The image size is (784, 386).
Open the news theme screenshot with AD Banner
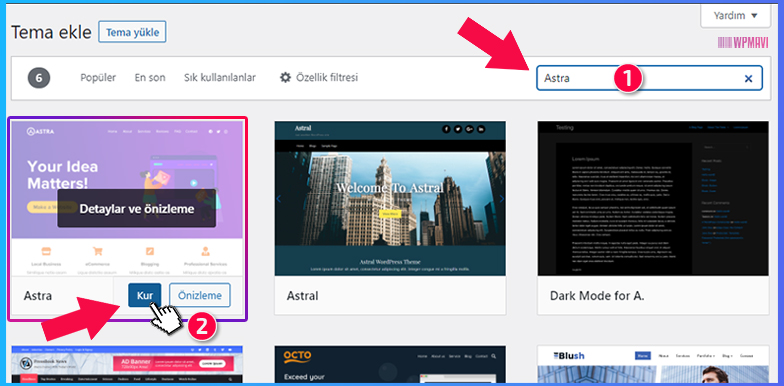[127, 364]
